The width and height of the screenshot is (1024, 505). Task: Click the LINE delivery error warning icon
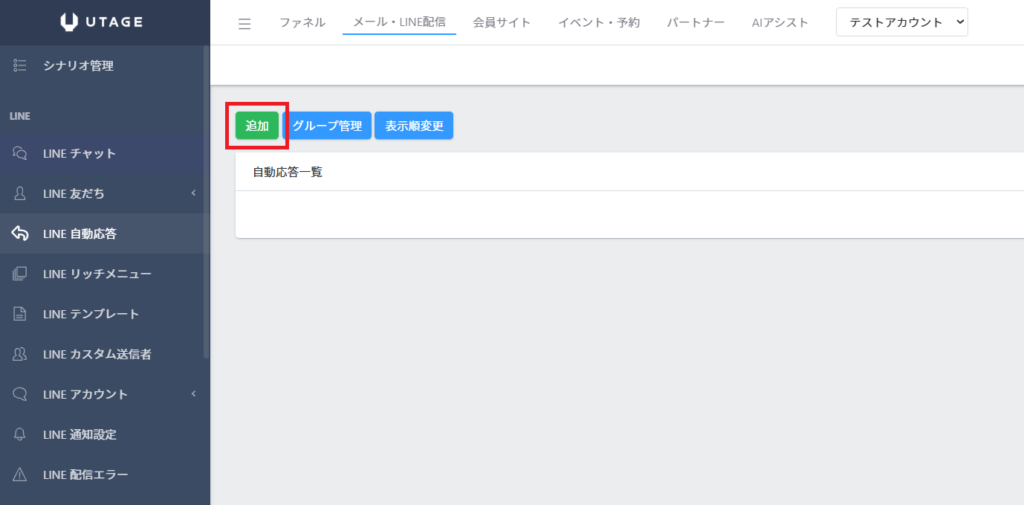(19, 475)
